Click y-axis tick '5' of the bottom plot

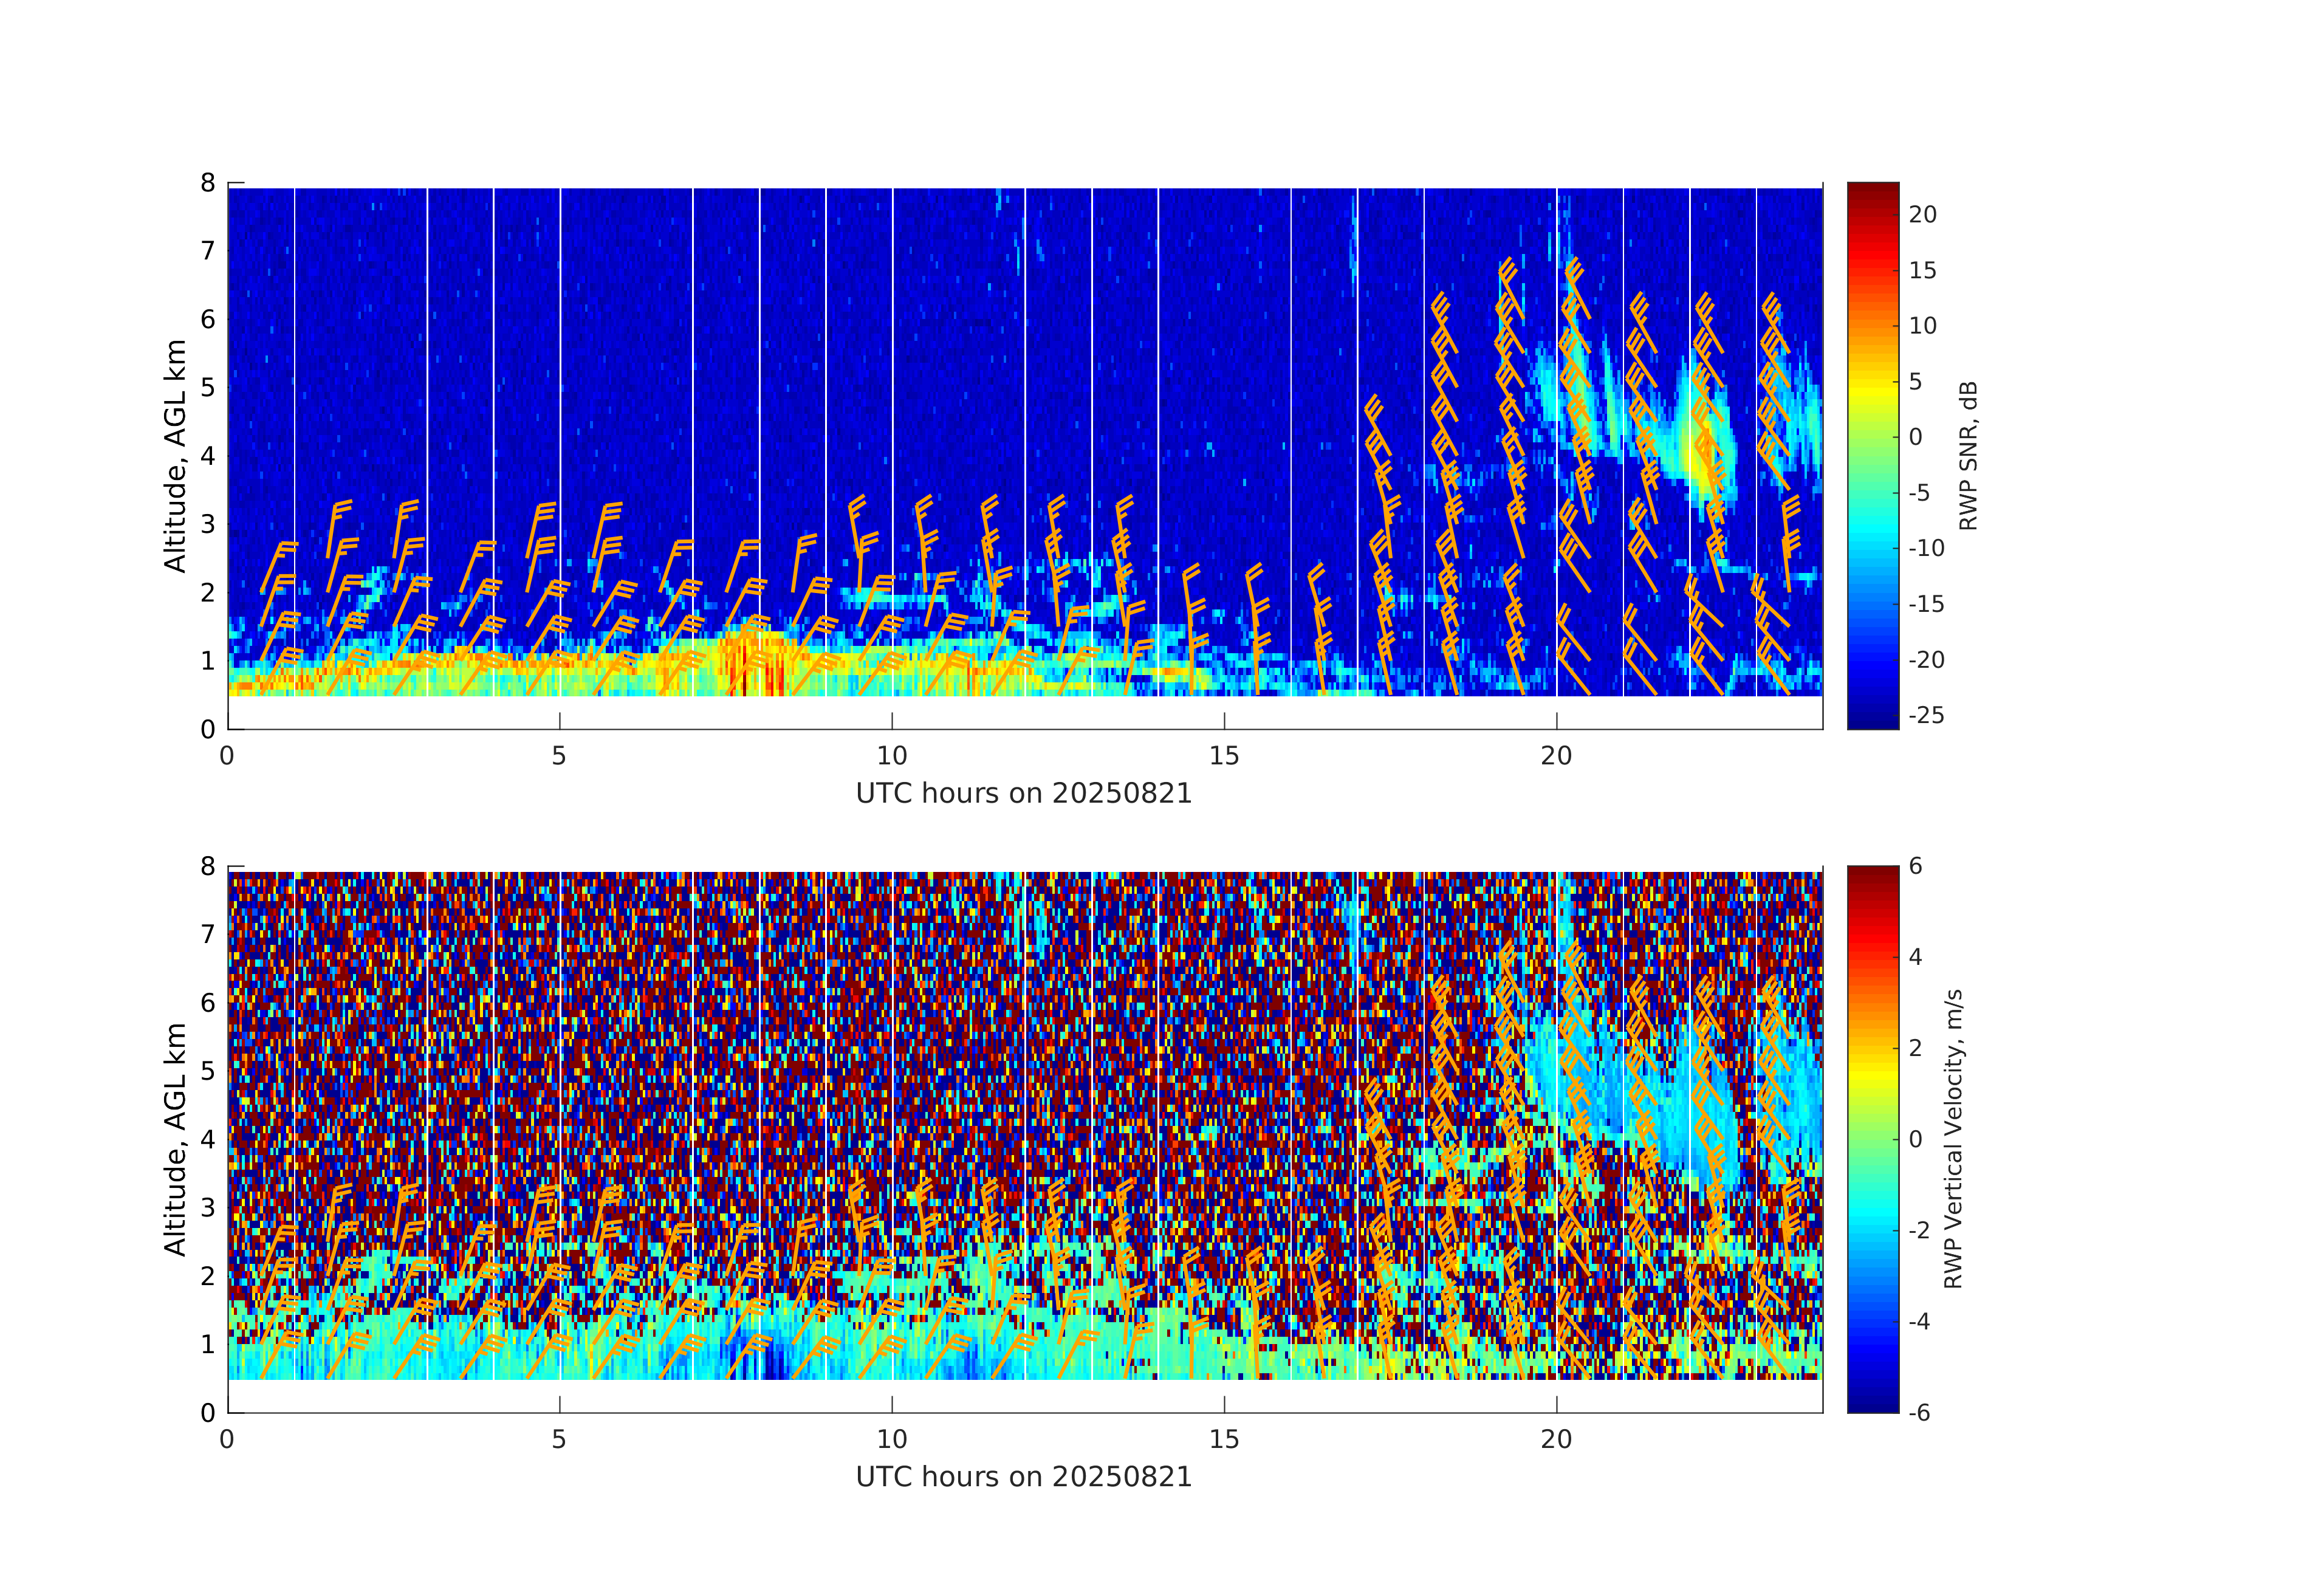208,1071
